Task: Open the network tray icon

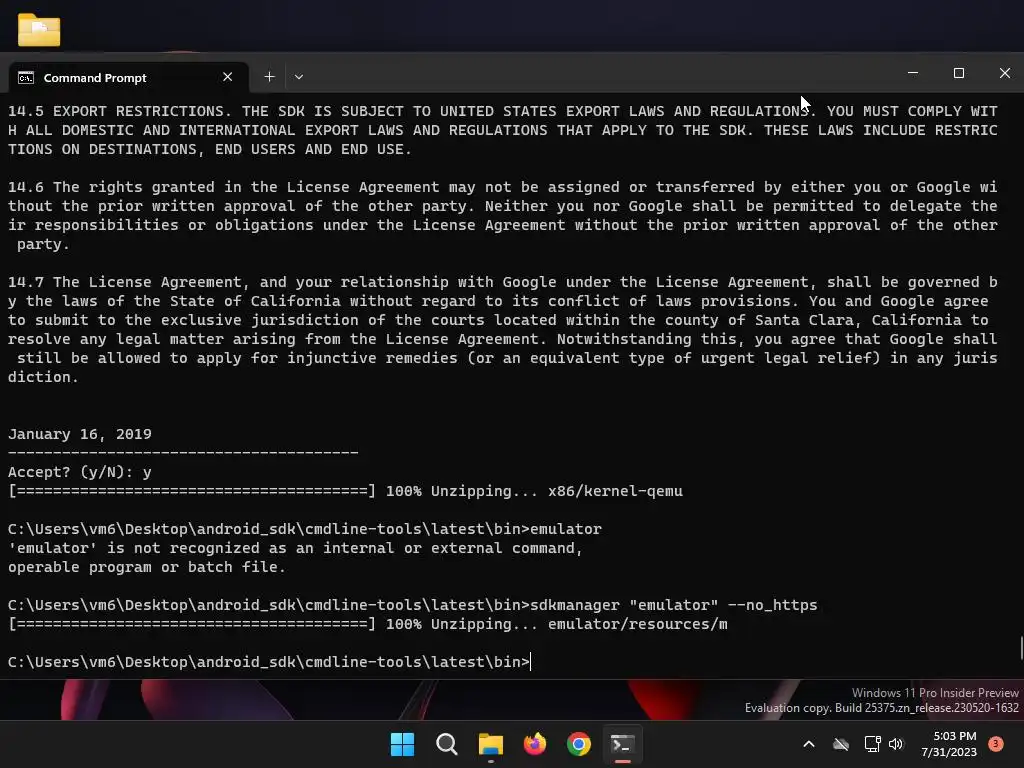Action: click(x=872, y=744)
